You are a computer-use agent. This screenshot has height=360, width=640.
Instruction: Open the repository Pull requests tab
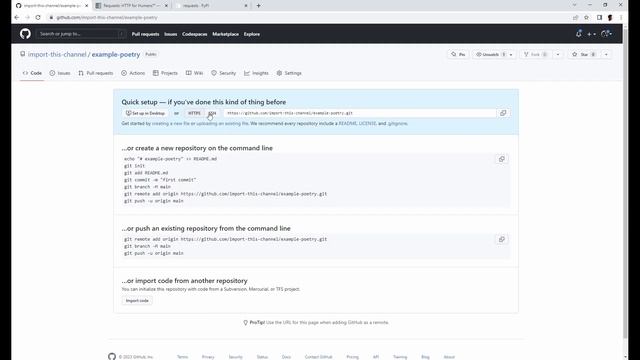[96, 73]
